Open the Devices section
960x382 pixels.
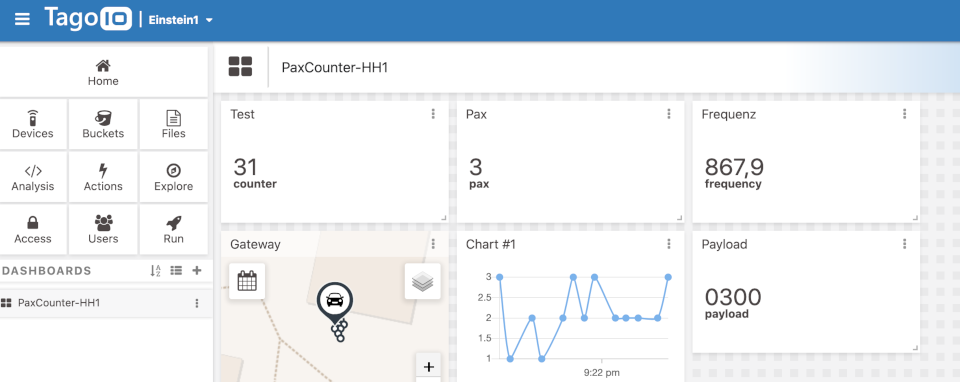(33, 124)
